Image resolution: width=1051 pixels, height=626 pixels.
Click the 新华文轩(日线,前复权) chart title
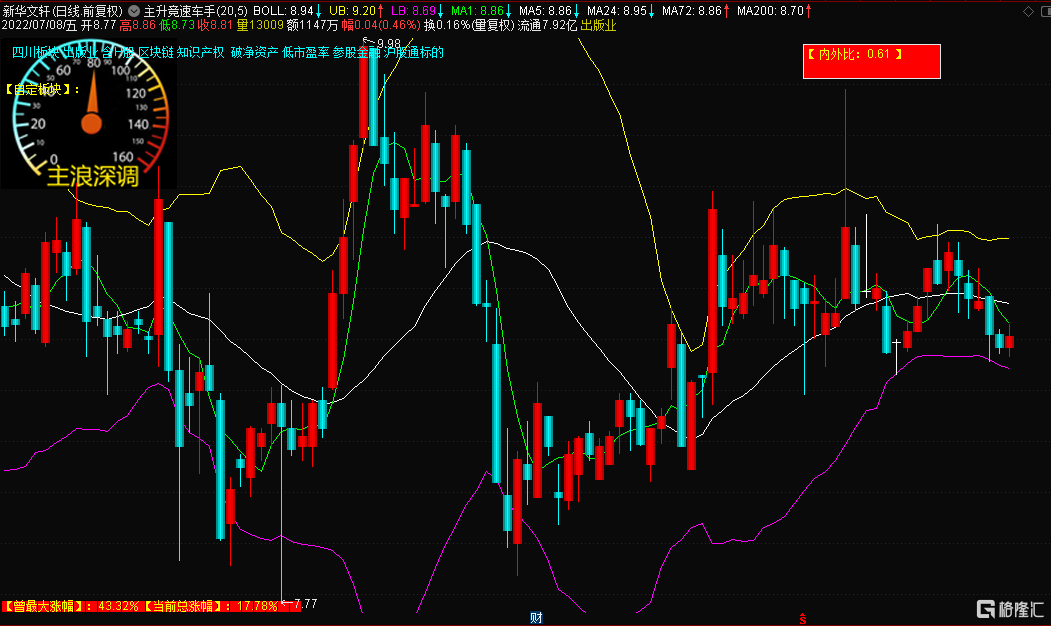coord(63,11)
